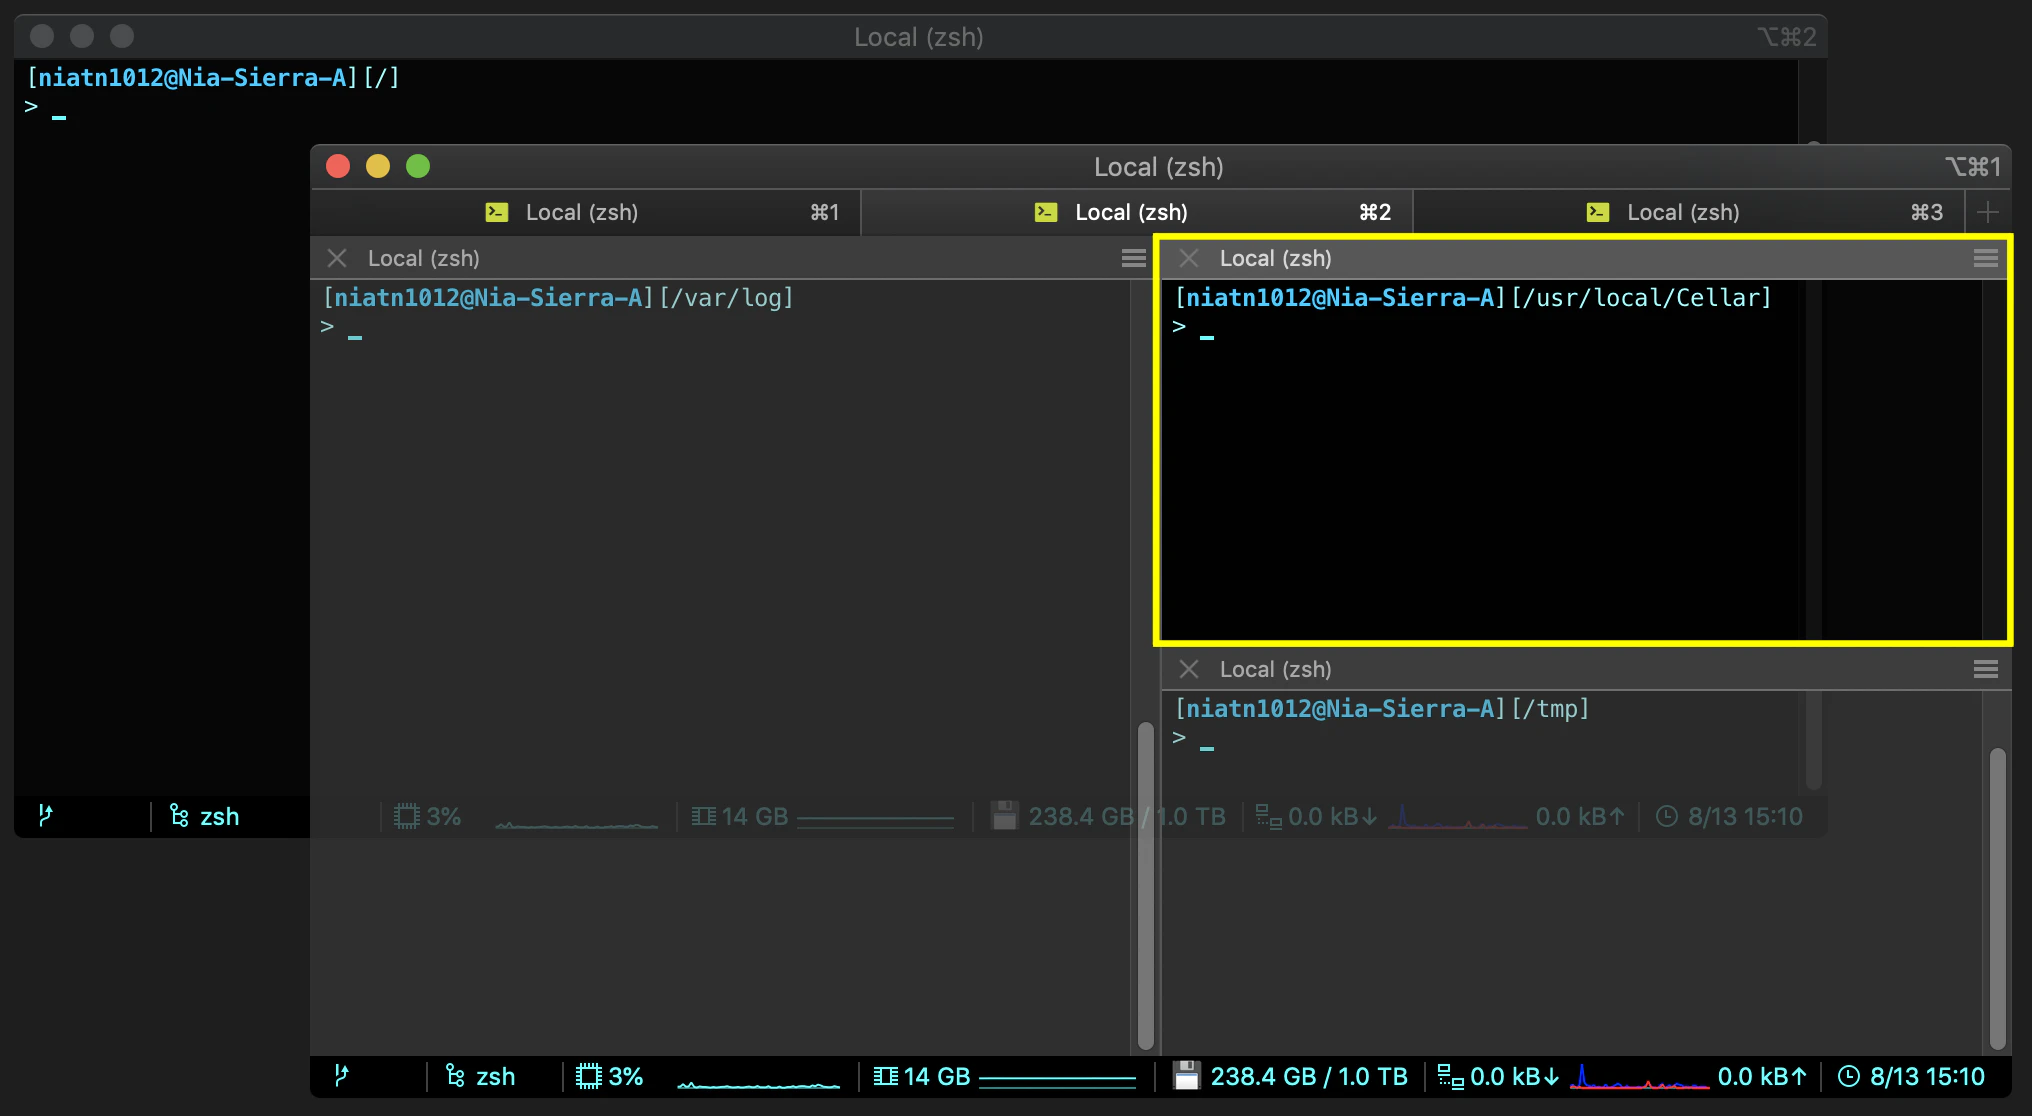
Task: Click memory icon beside 14 GB in front status bar
Action: coord(886,1076)
